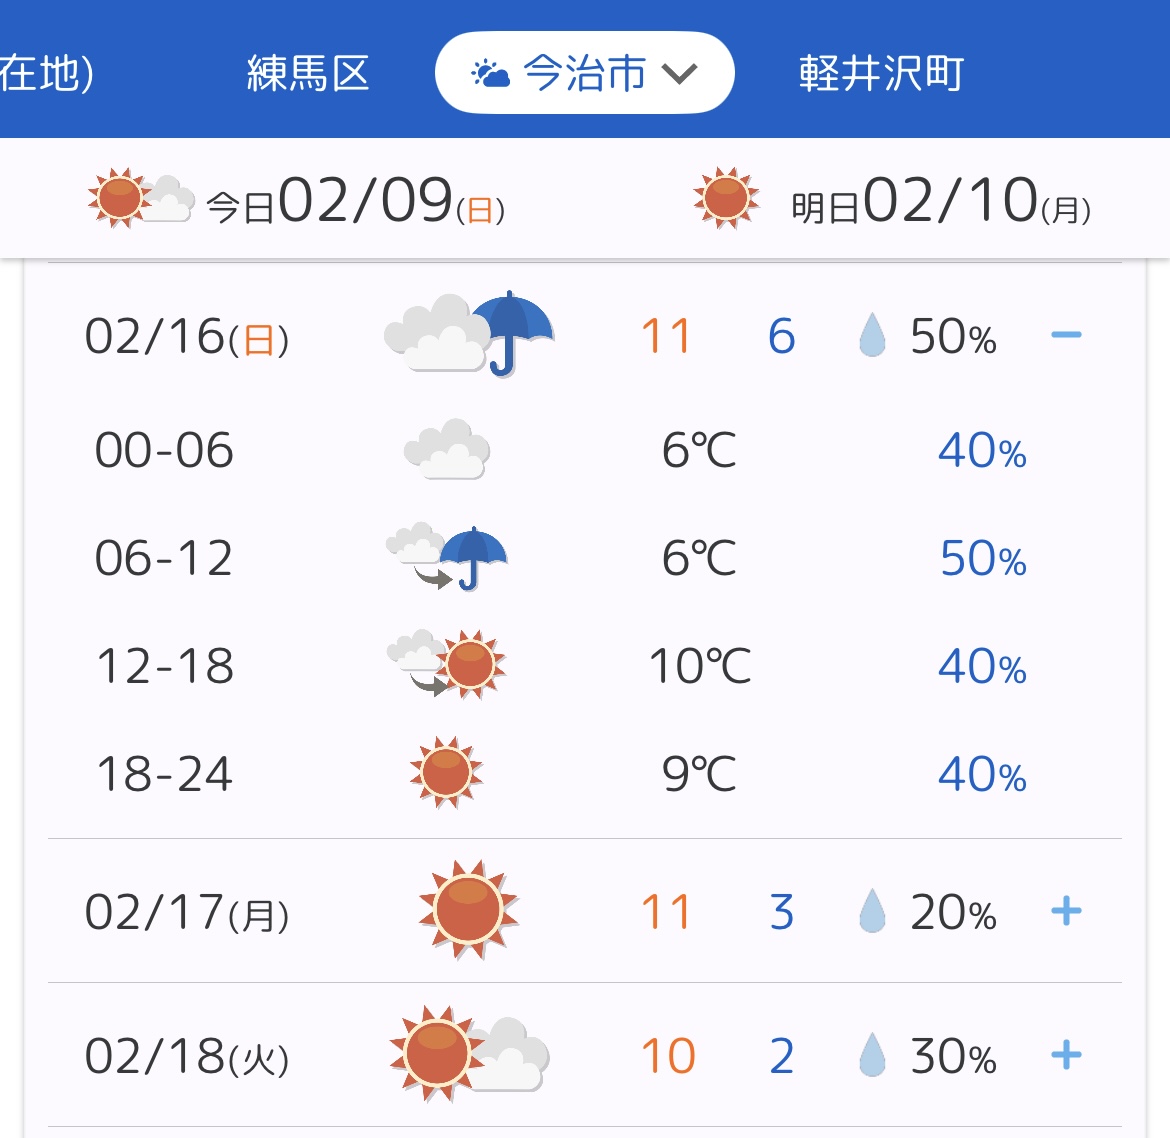
Task: Switch to the 練馬区 location tab
Action: tap(308, 73)
